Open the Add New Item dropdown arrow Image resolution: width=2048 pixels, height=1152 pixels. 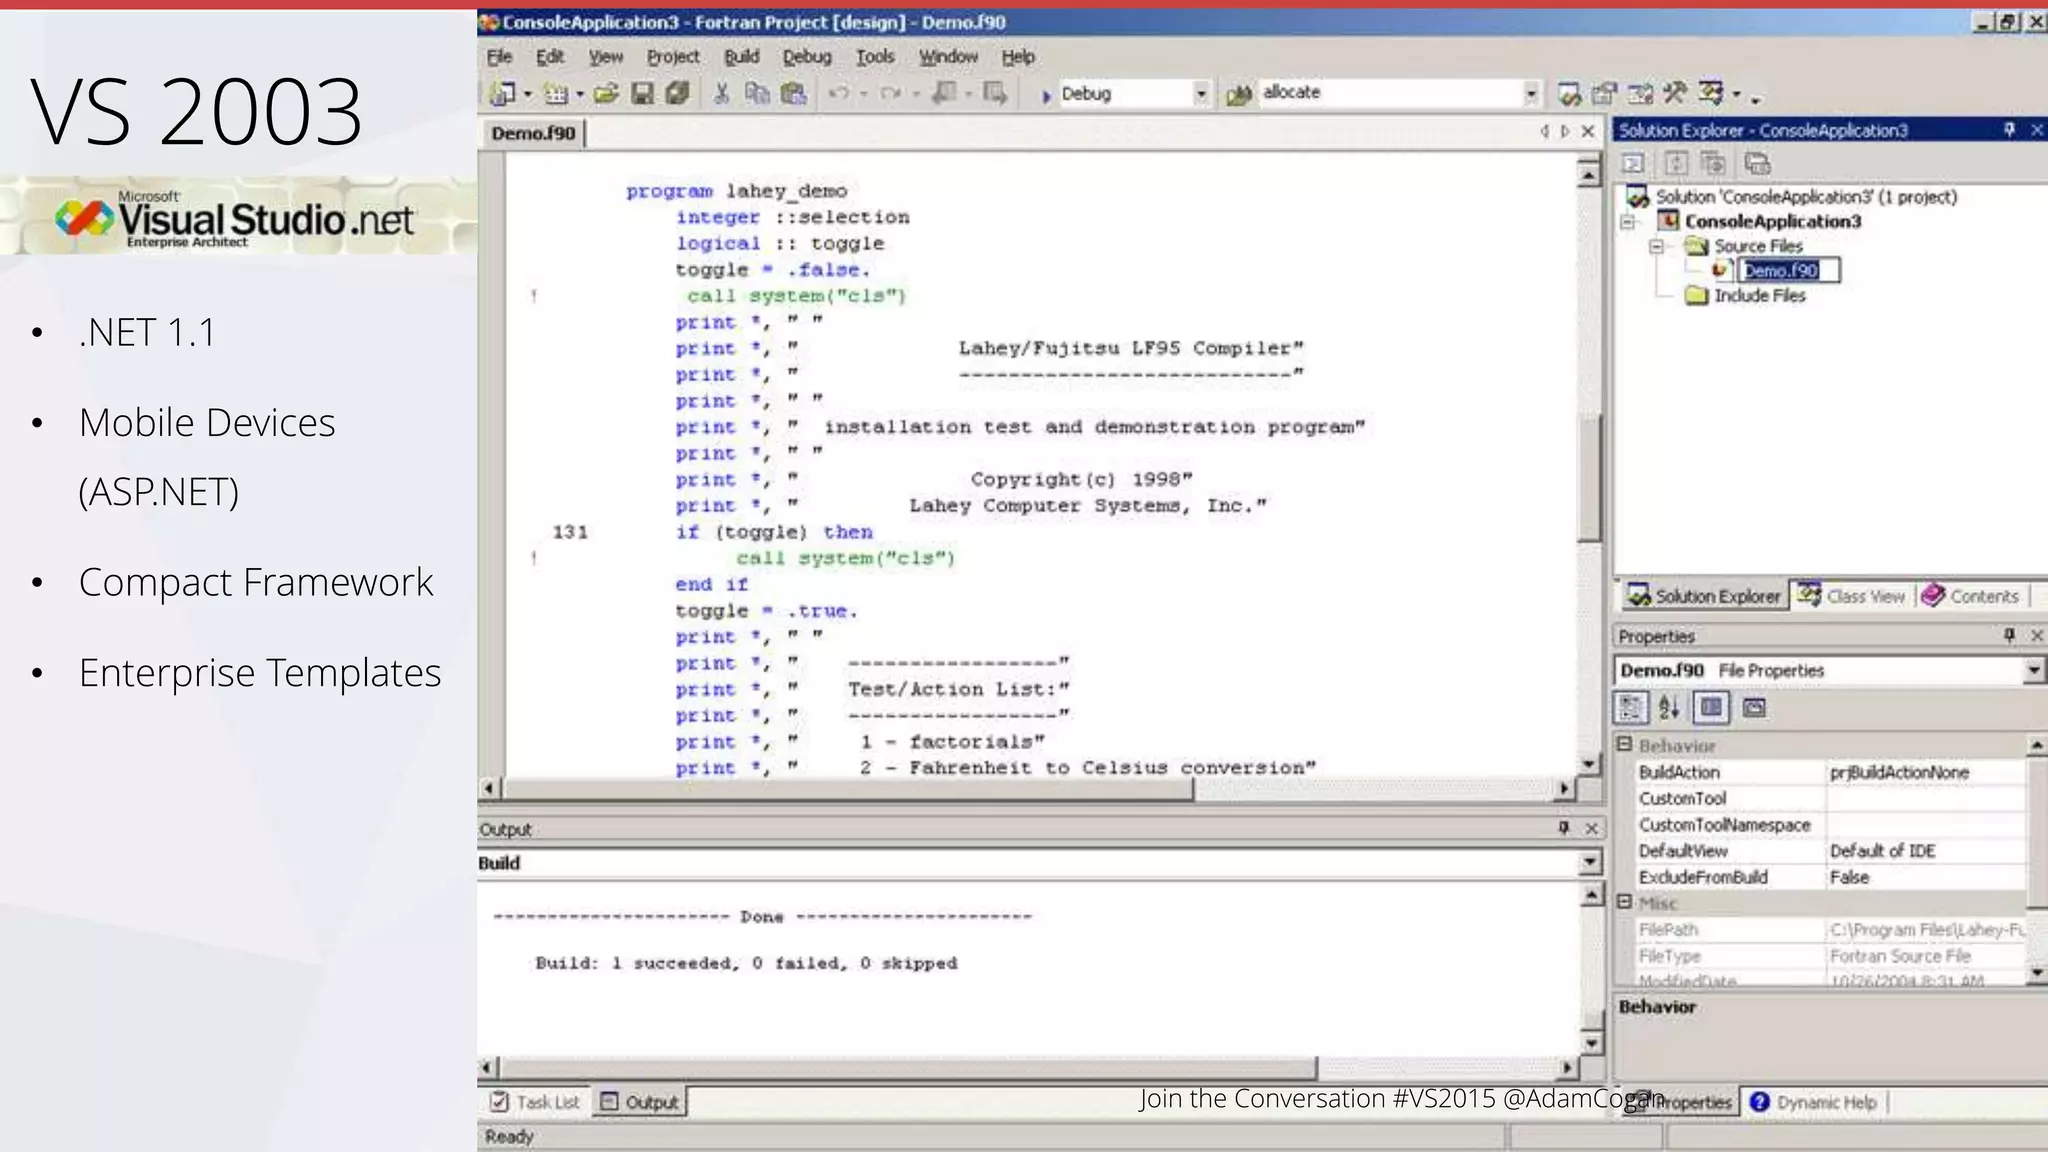coord(580,94)
